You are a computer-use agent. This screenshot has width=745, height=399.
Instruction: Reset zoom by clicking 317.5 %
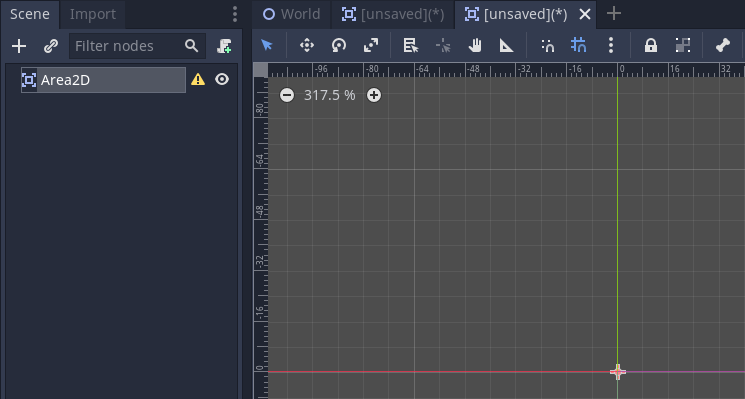point(329,95)
